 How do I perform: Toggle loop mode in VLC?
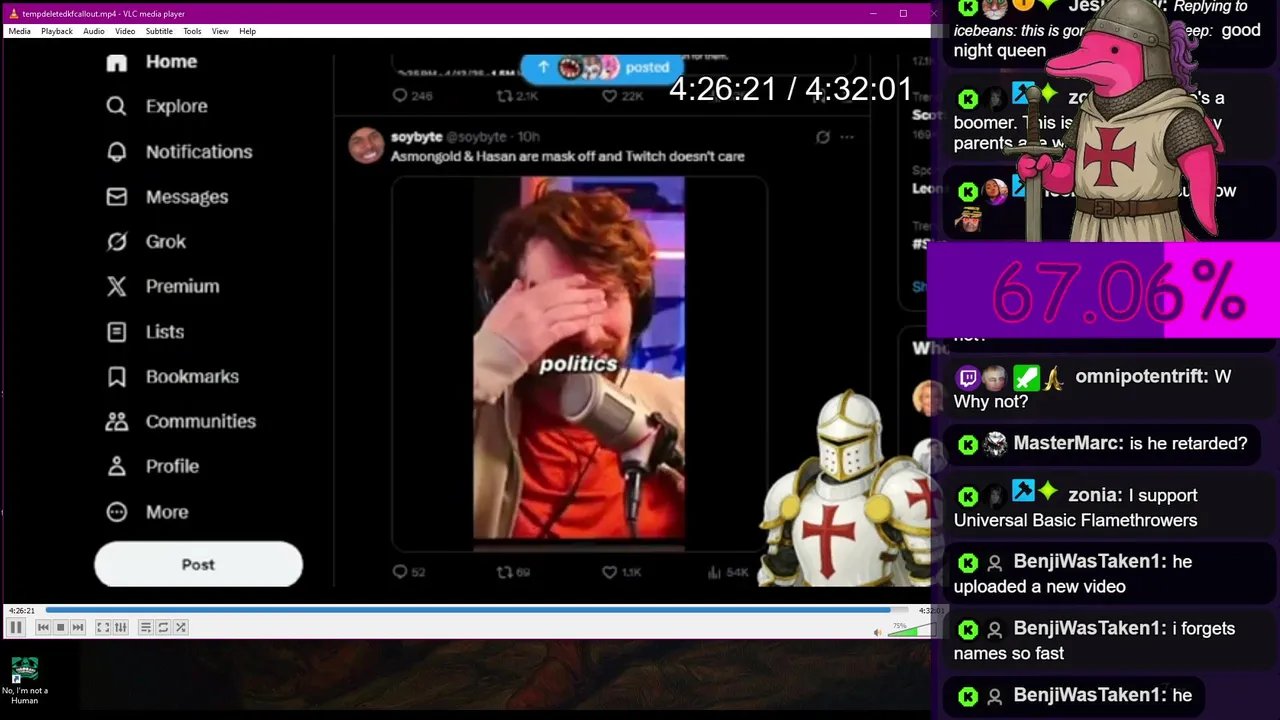pyautogui.click(x=163, y=627)
